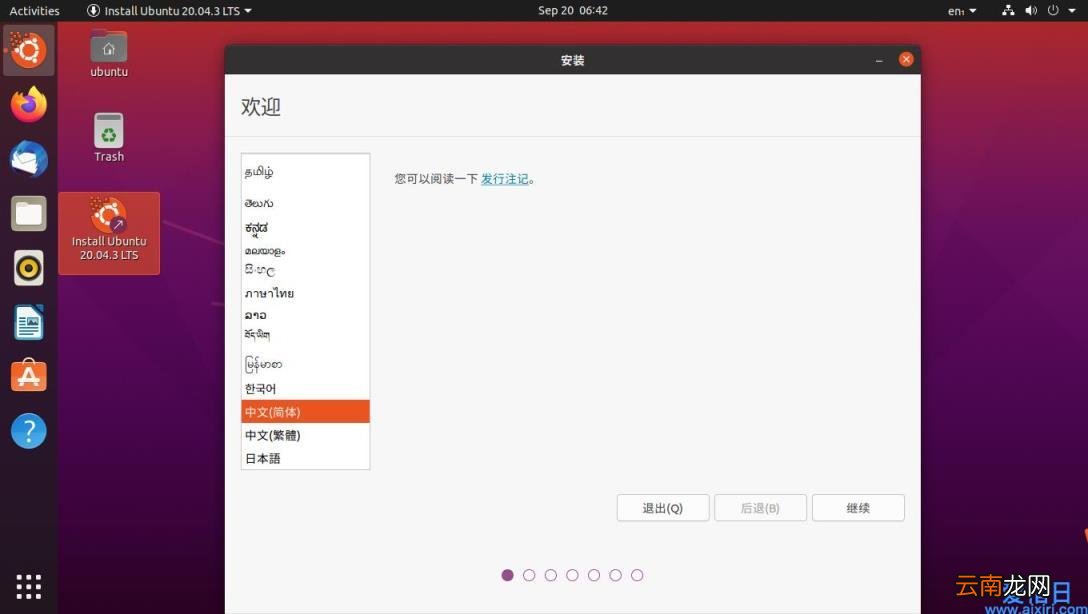Select தமிழ் in the language list
Image resolution: width=1088 pixels, height=614 pixels.
coord(305,171)
